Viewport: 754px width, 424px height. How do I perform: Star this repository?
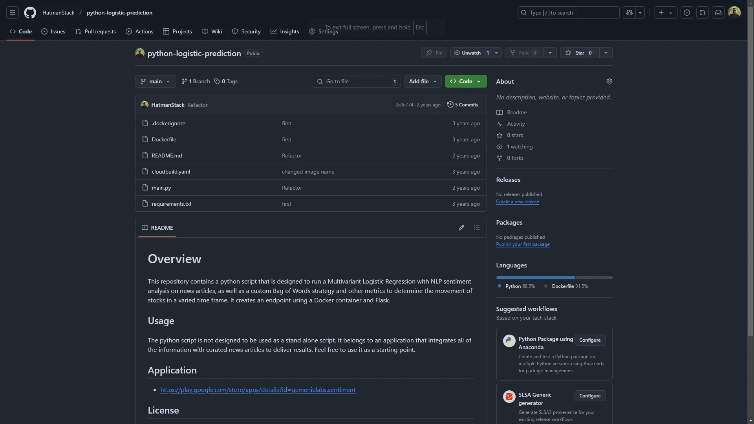click(x=580, y=52)
